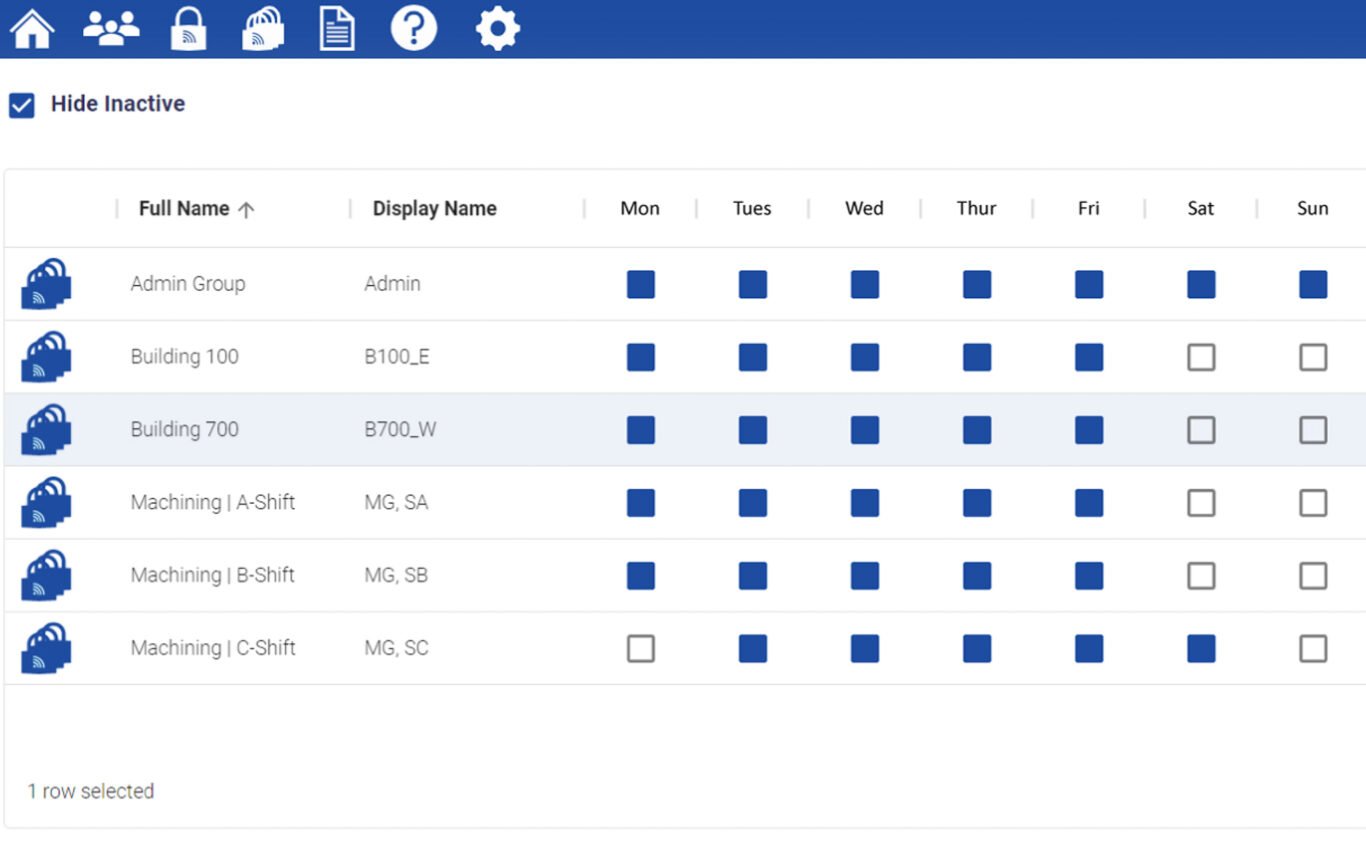Click the Thur column header
Screen dimensions: 1366x854
pyautogui.click(x=977, y=209)
